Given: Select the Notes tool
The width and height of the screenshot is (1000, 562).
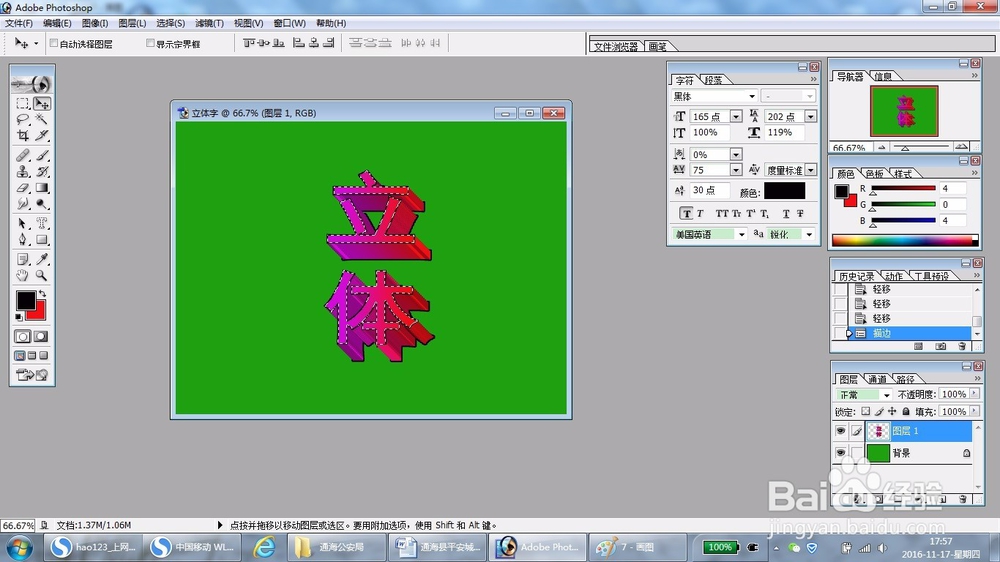Looking at the screenshot, I should coord(23,259).
